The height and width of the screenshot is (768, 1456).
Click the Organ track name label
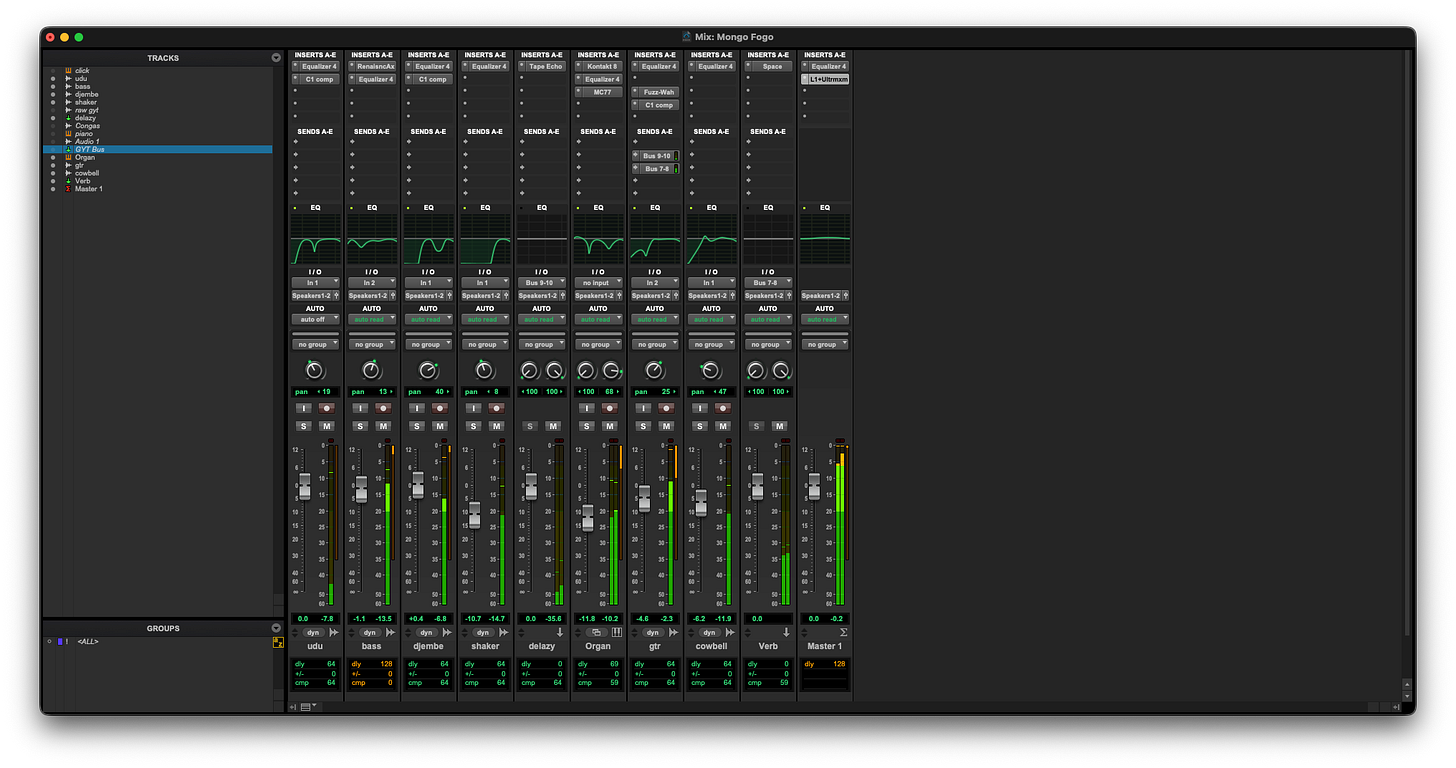[x=598, y=646]
